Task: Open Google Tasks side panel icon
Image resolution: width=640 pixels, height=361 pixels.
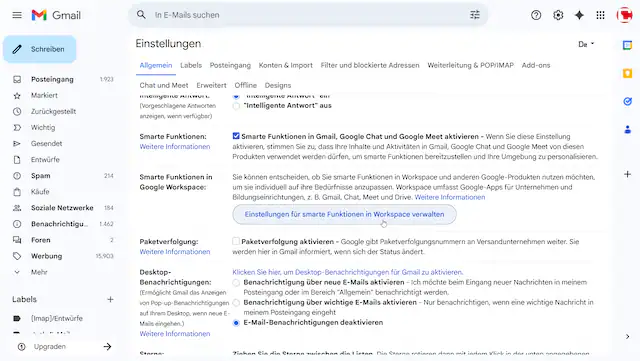Action: click(x=627, y=101)
